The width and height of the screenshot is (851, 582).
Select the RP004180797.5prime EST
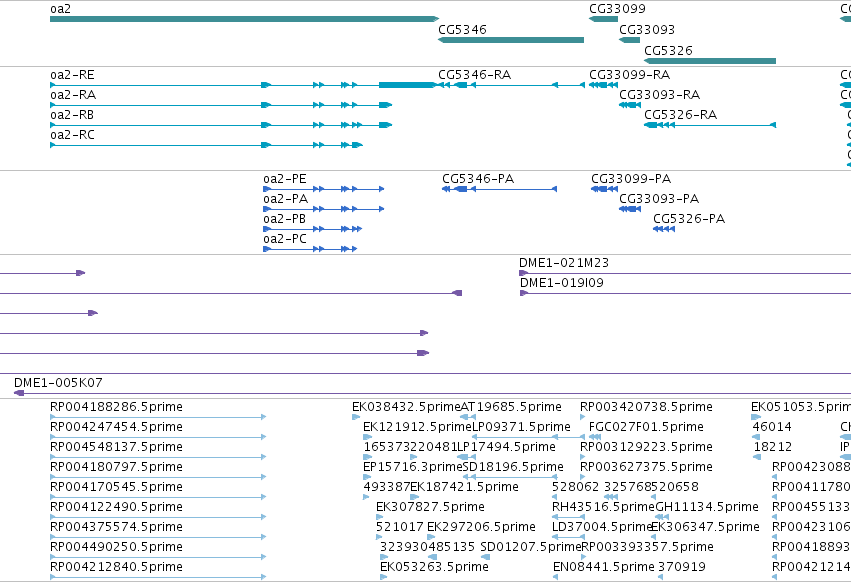click(x=158, y=477)
